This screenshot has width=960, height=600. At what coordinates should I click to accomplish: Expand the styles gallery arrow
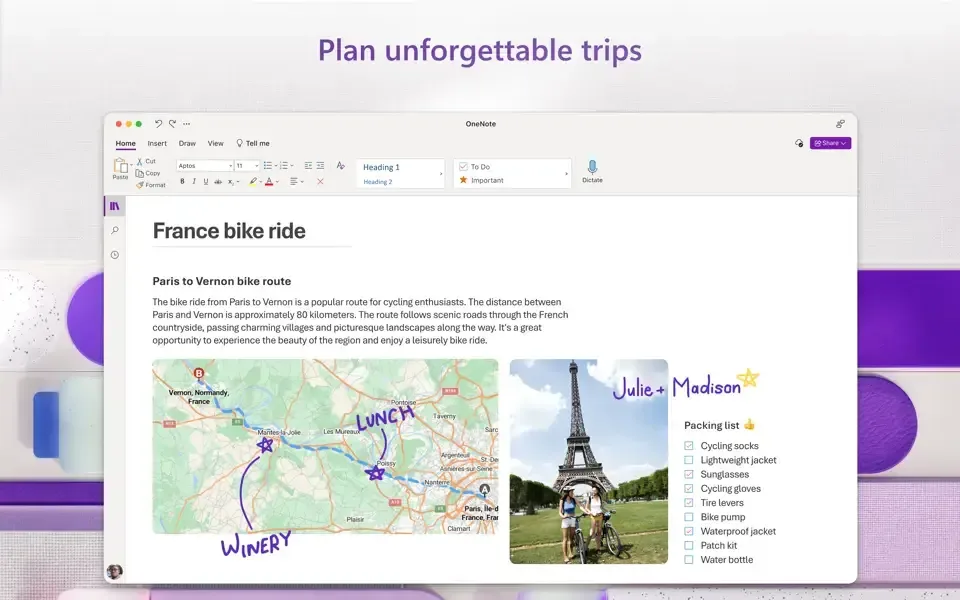441,174
